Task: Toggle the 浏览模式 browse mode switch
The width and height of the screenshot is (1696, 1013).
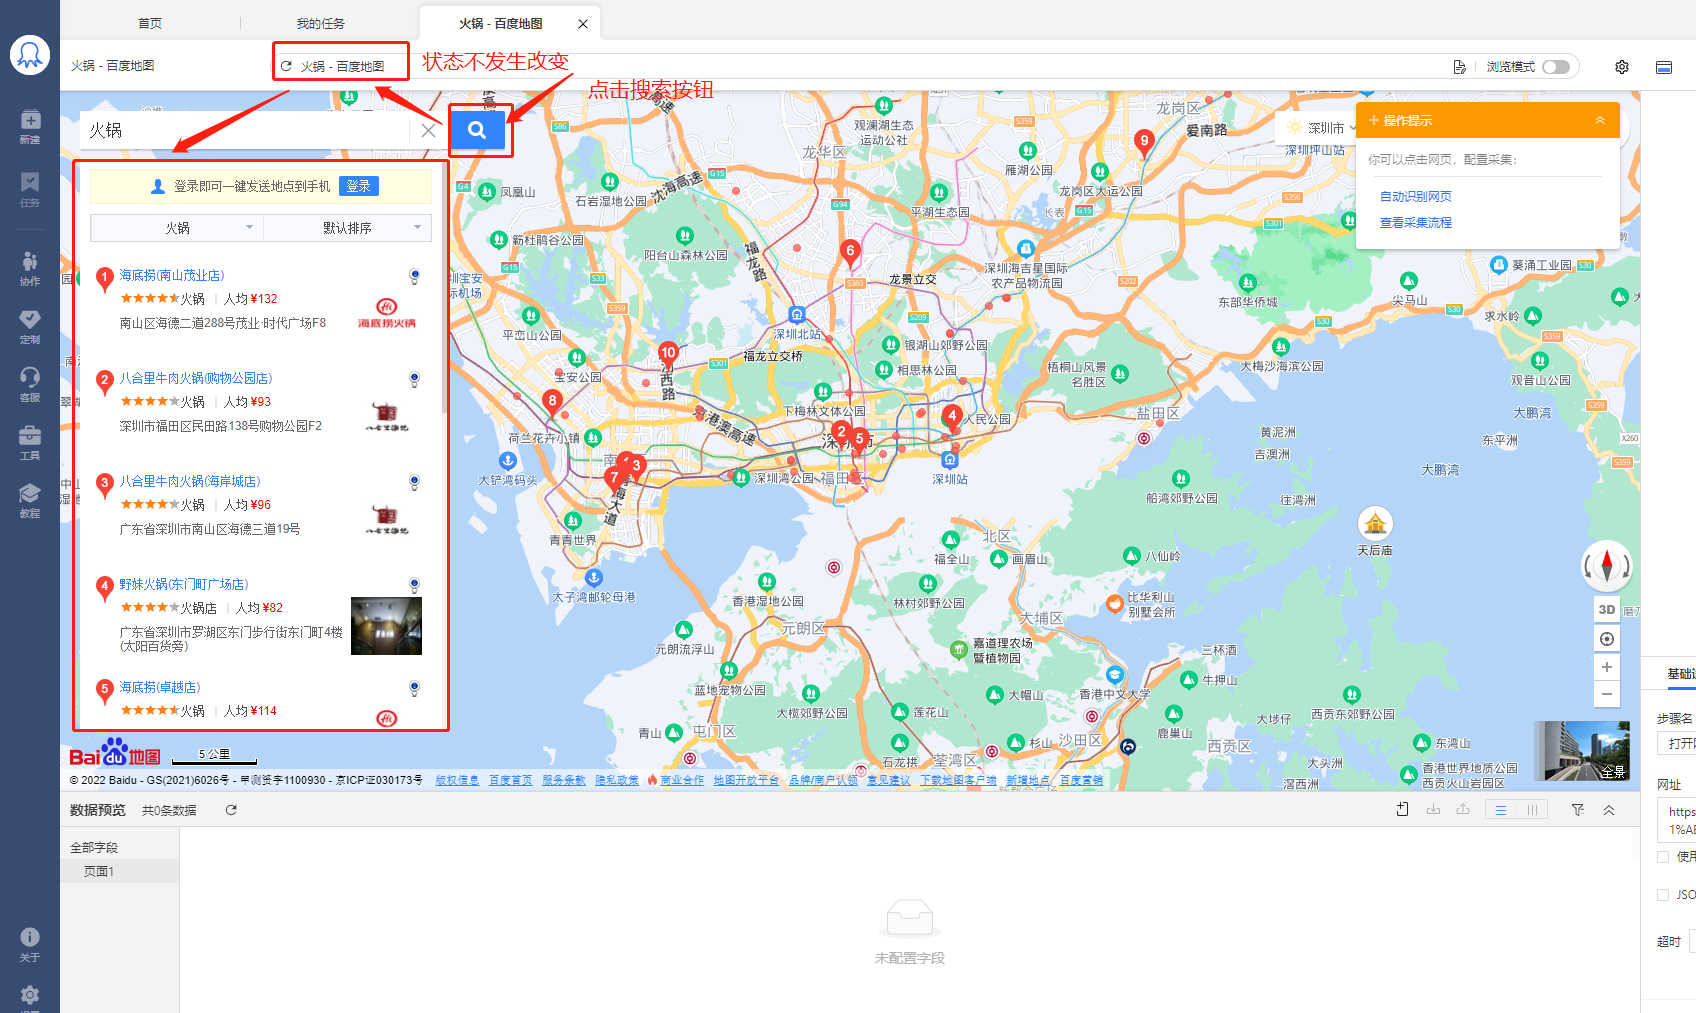Action: (1556, 67)
